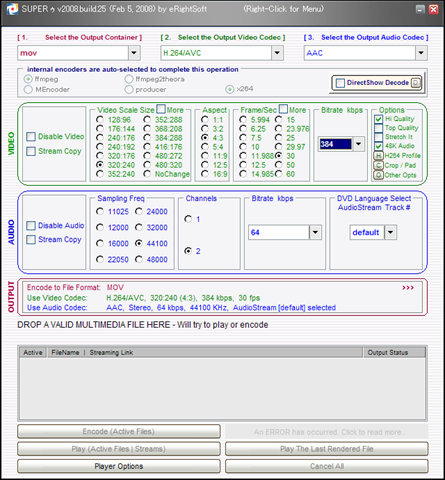This screenshot has width=445, height=480.
Task: Click the Cancel All button
Action: pyautogui.click(x=327, y=466)
